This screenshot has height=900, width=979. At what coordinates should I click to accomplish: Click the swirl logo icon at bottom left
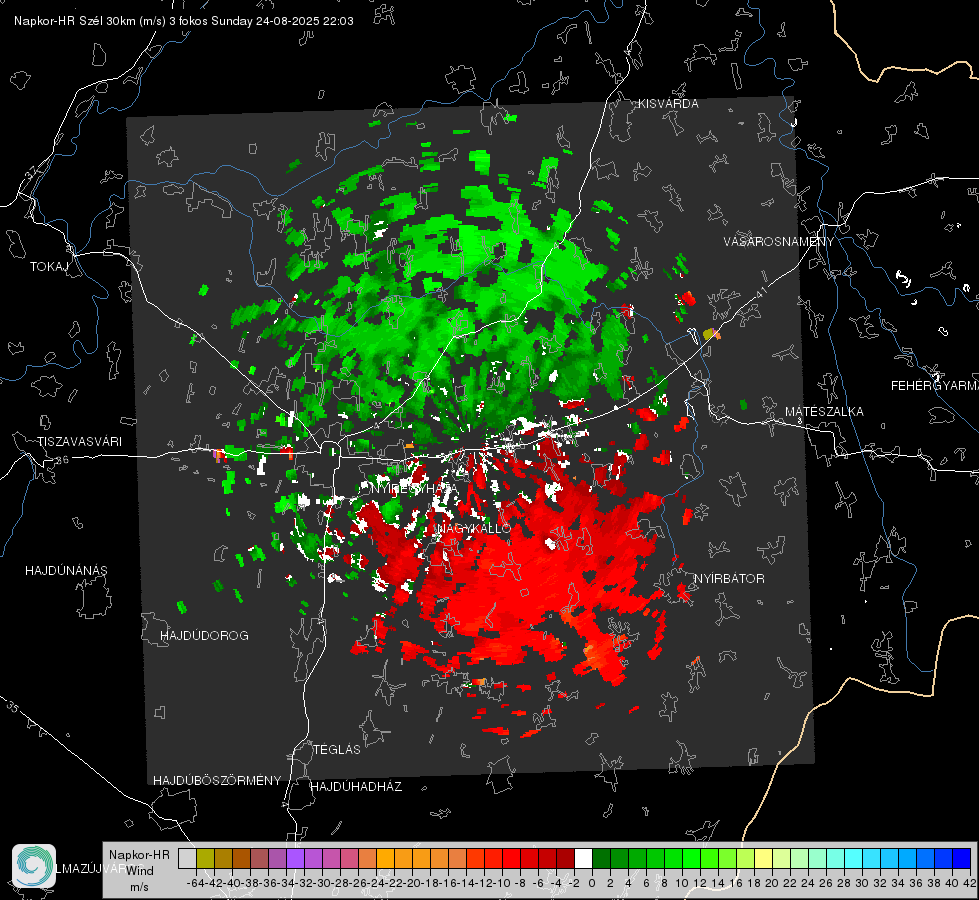pos(34,866)
